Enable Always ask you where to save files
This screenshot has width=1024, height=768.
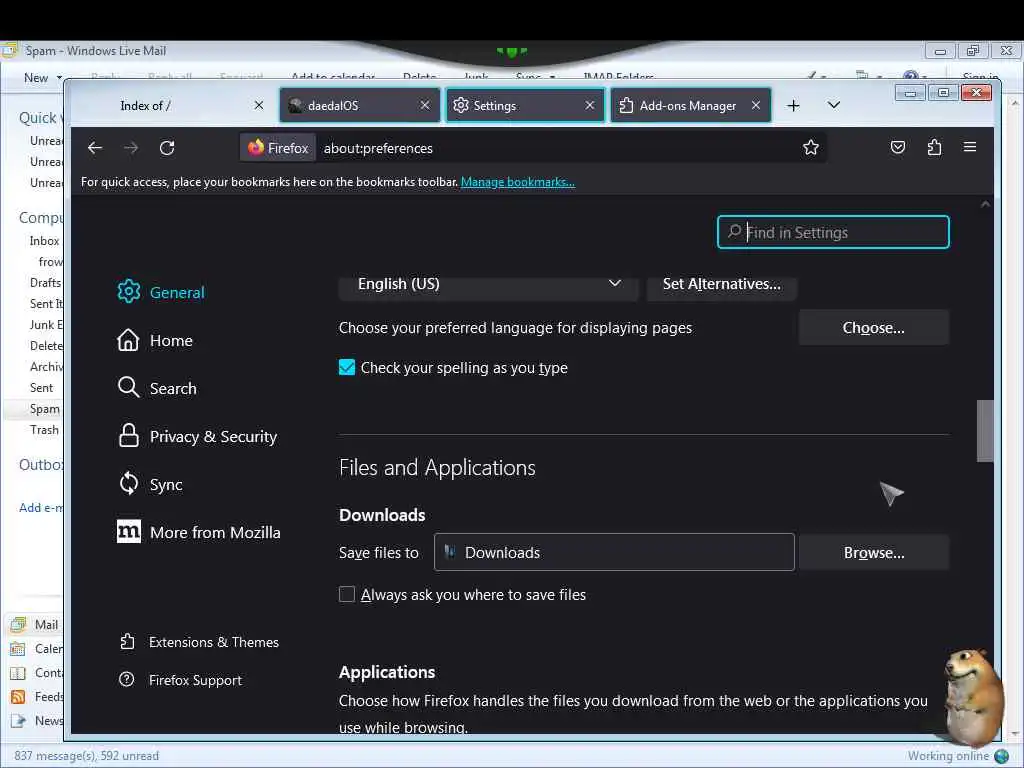(x=347, y=594)
